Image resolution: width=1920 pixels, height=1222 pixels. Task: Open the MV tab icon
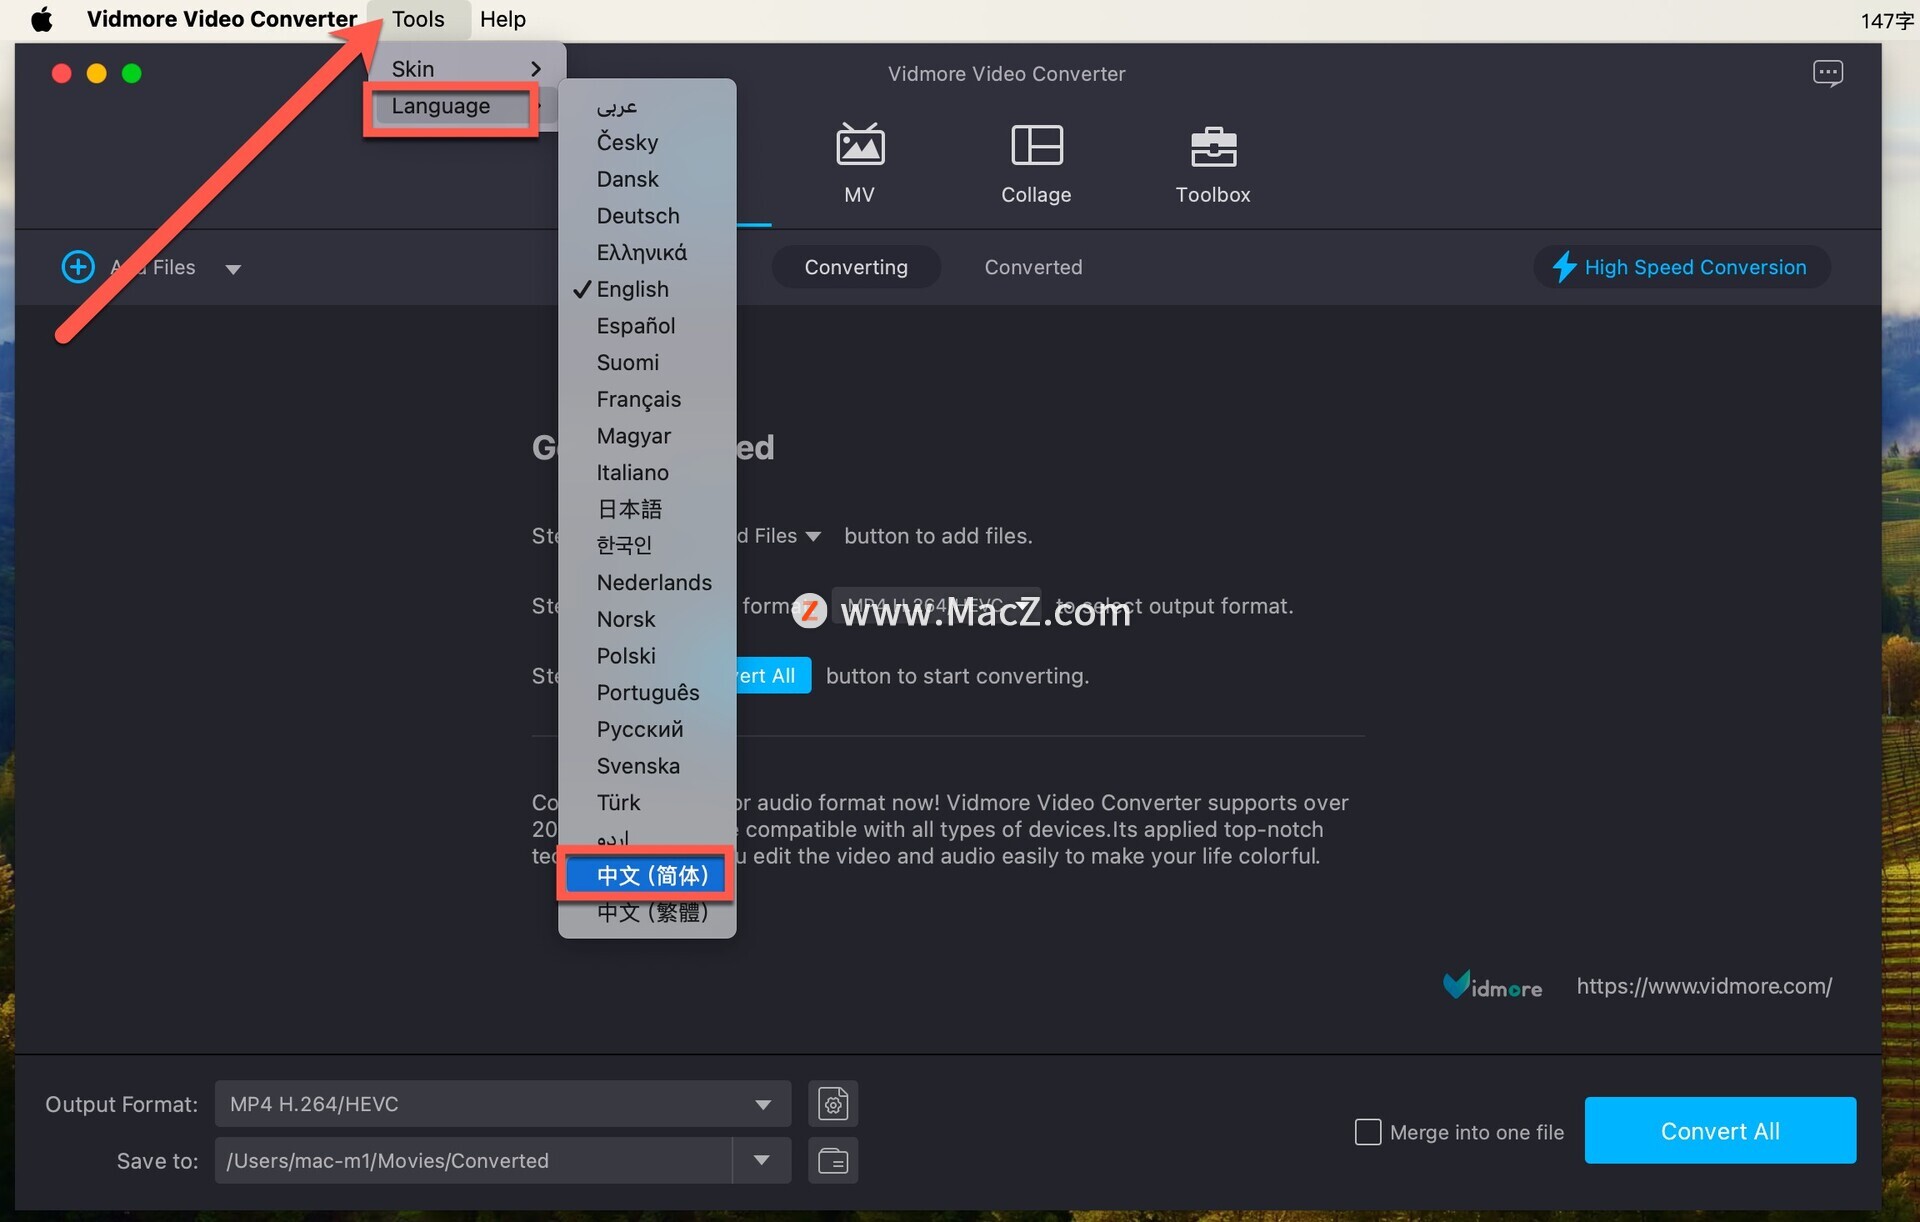[x=860, y=145]
